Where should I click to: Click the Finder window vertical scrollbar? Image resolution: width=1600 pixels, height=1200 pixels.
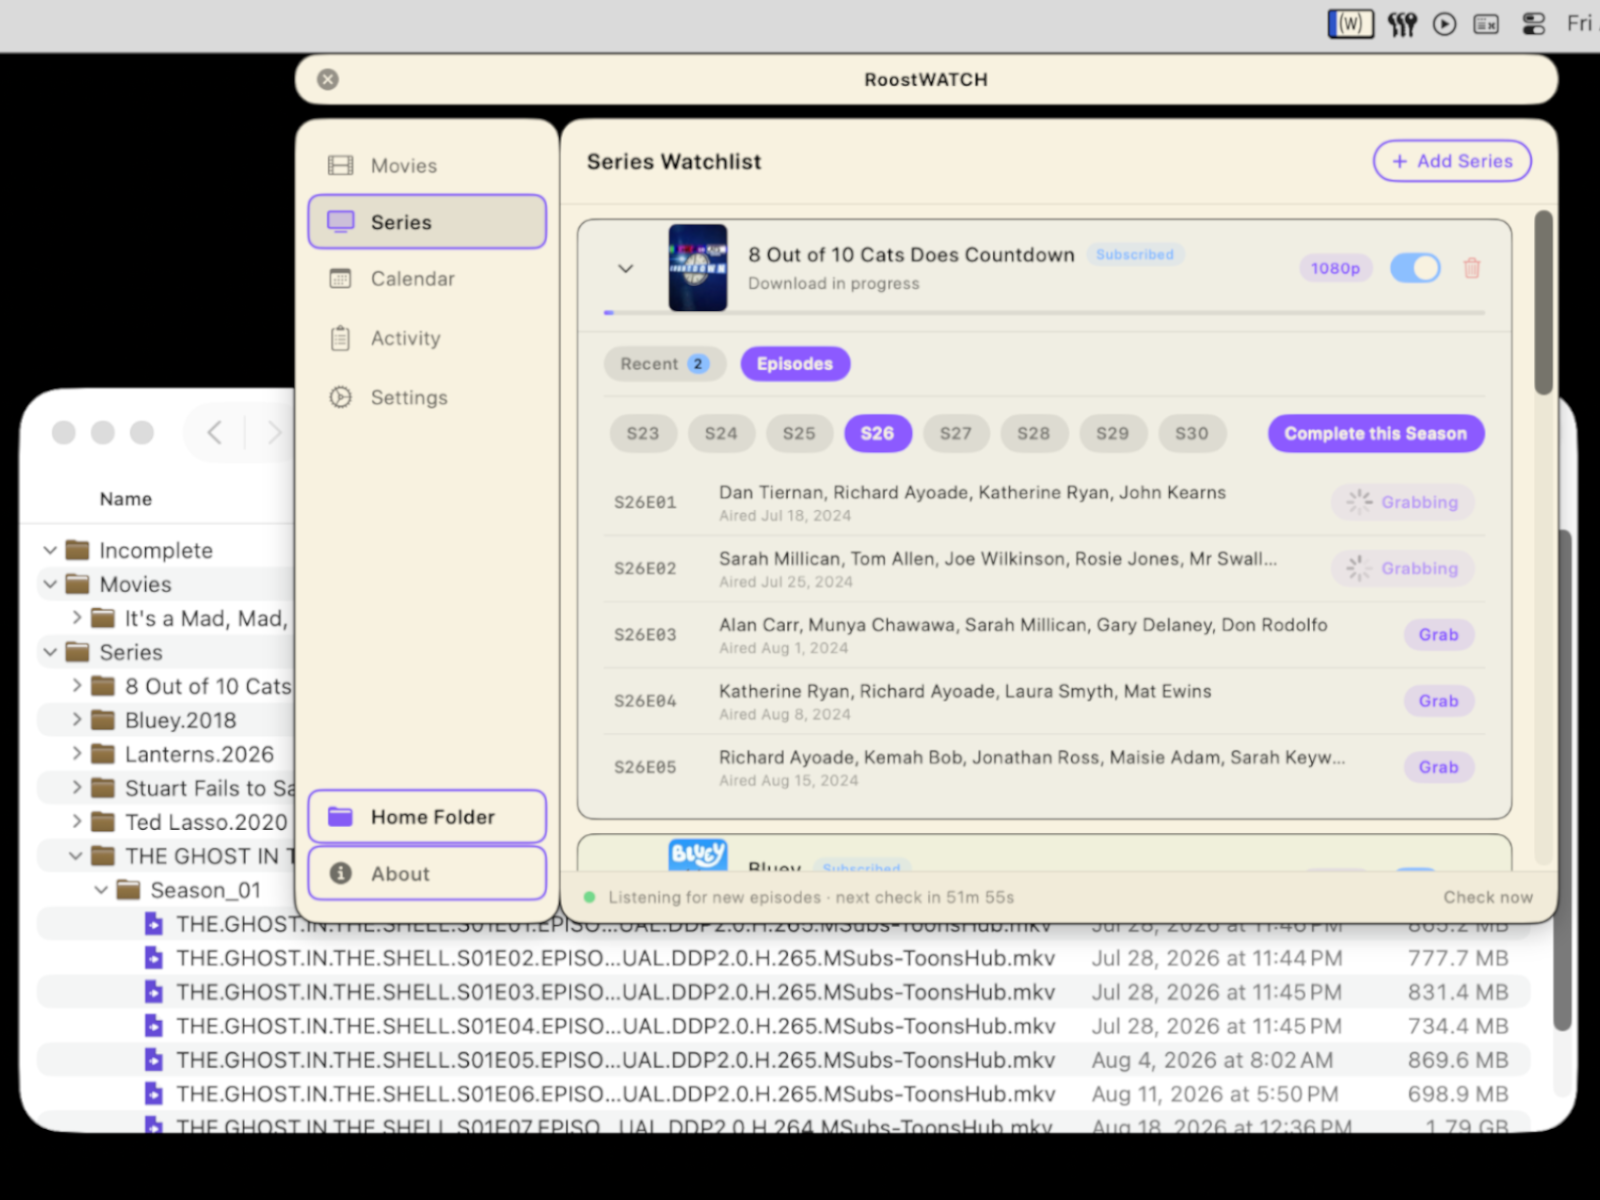click(x=1563, y=780)
